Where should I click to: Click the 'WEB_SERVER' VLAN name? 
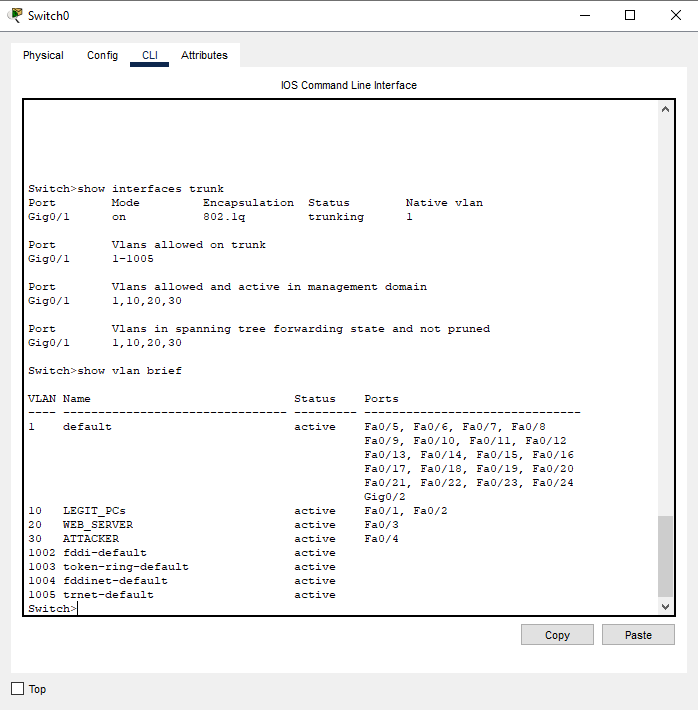(98, 525)
